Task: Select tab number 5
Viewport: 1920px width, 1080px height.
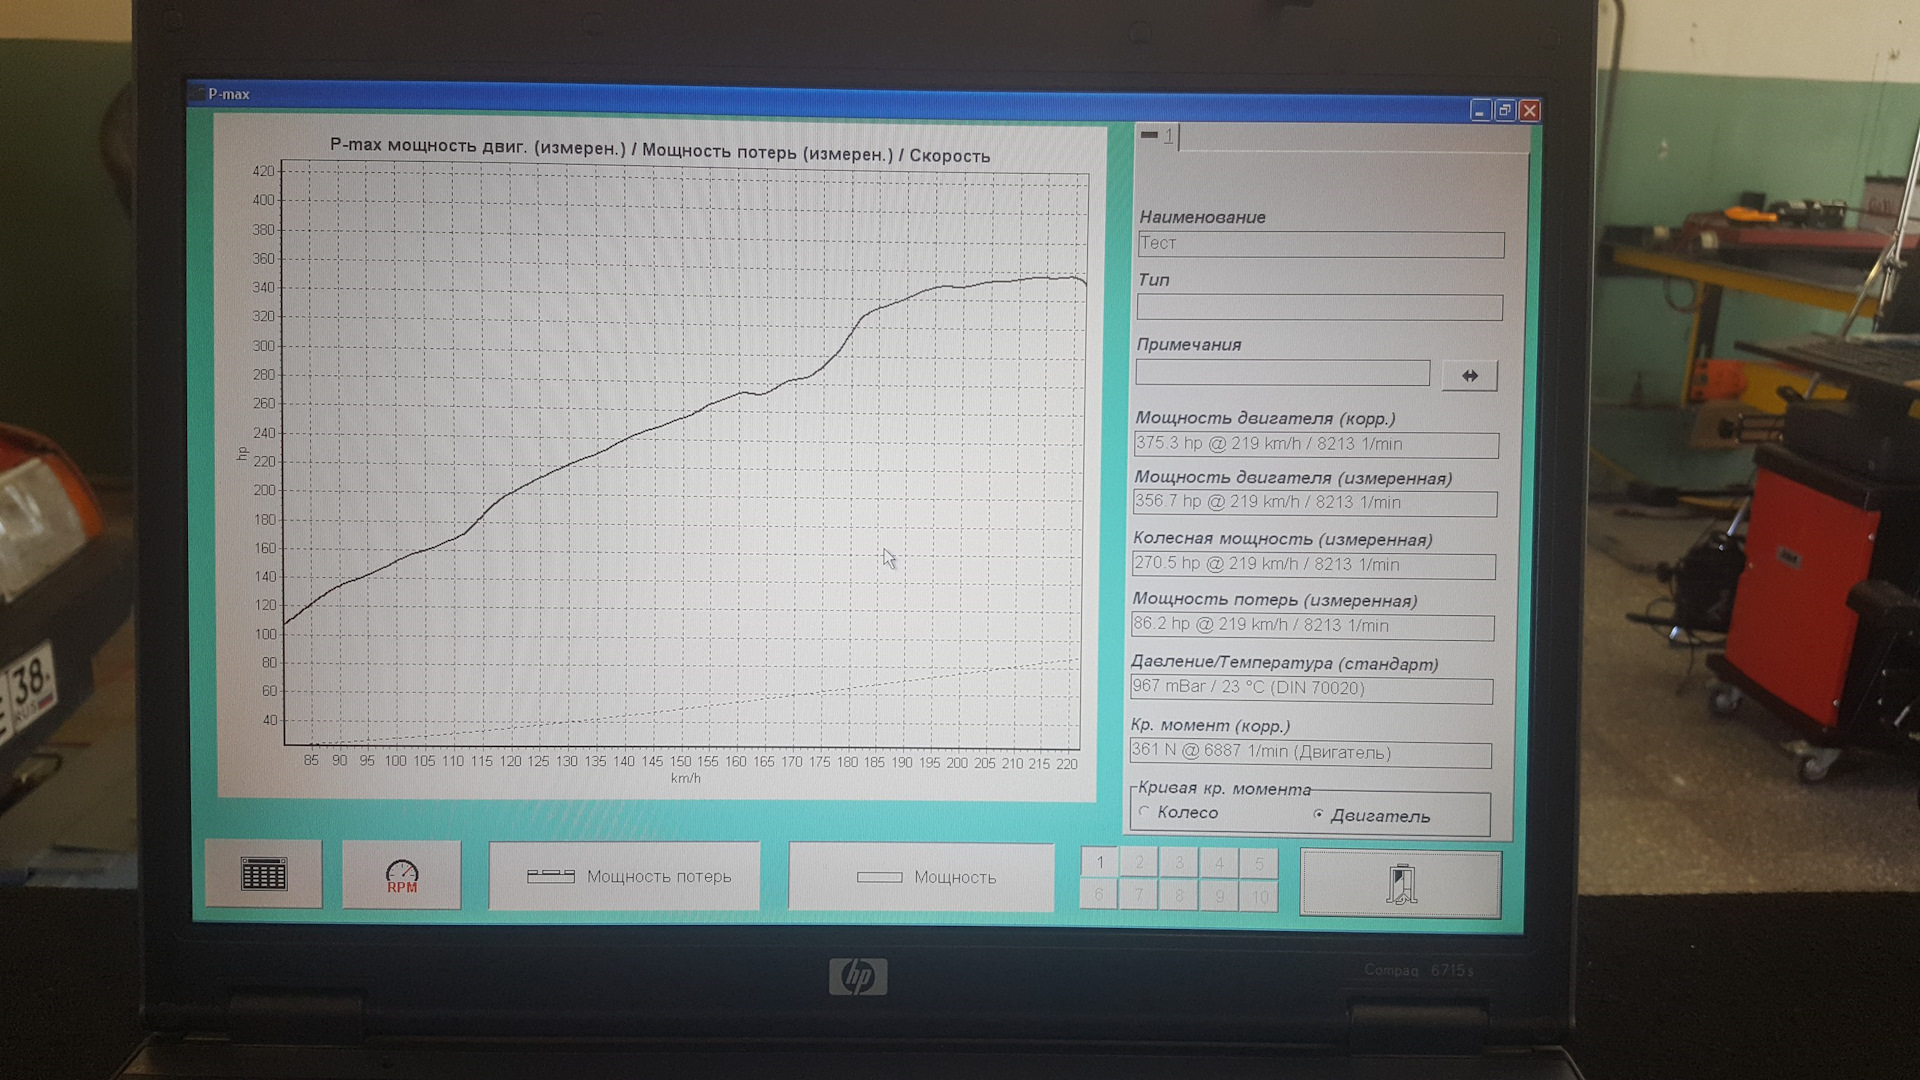Action: (1259, 862)
